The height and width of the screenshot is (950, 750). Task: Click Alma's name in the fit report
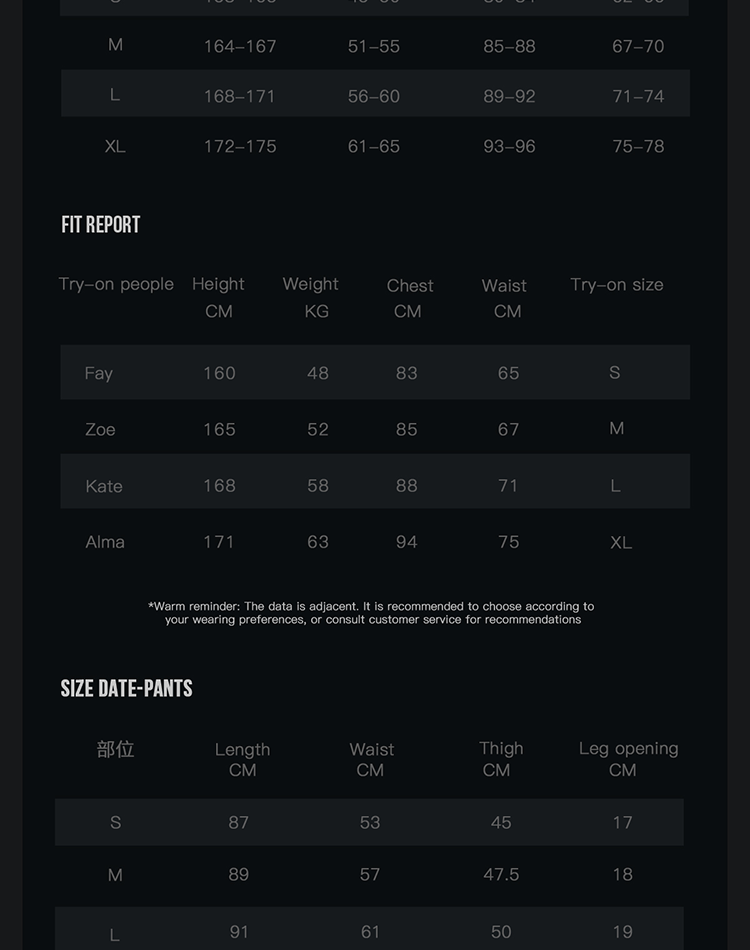(105, 542)
